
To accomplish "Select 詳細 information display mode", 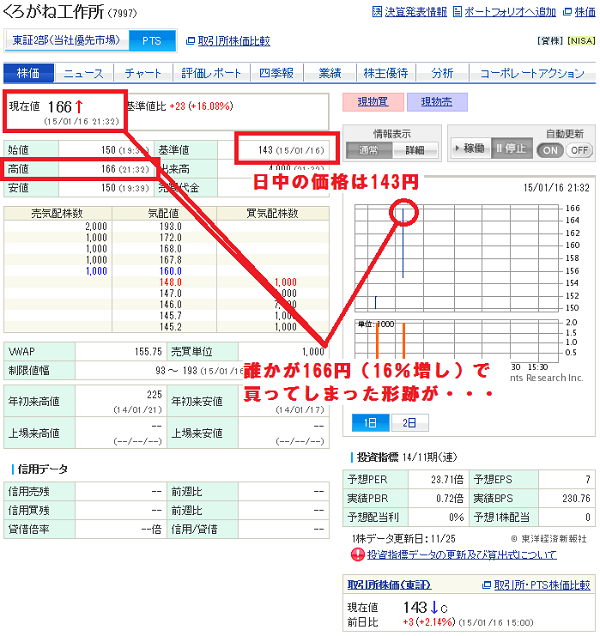I will tap(415, 150).
